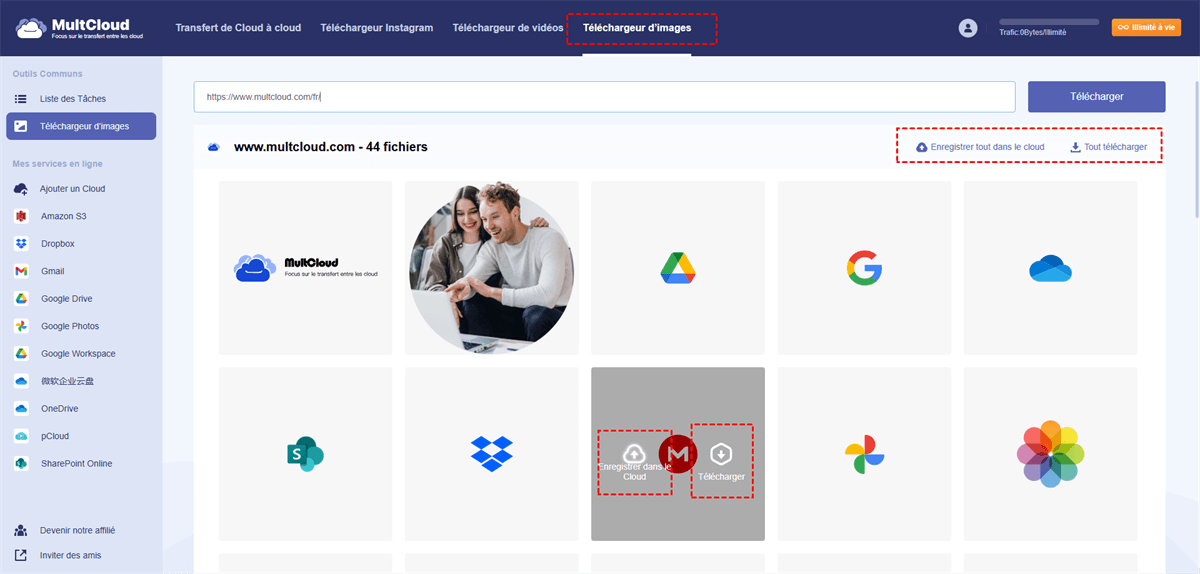Click the www.multcloud.com - 44 fichiers heading
The image size is (1200, 574).
click(x=331, y=147)
